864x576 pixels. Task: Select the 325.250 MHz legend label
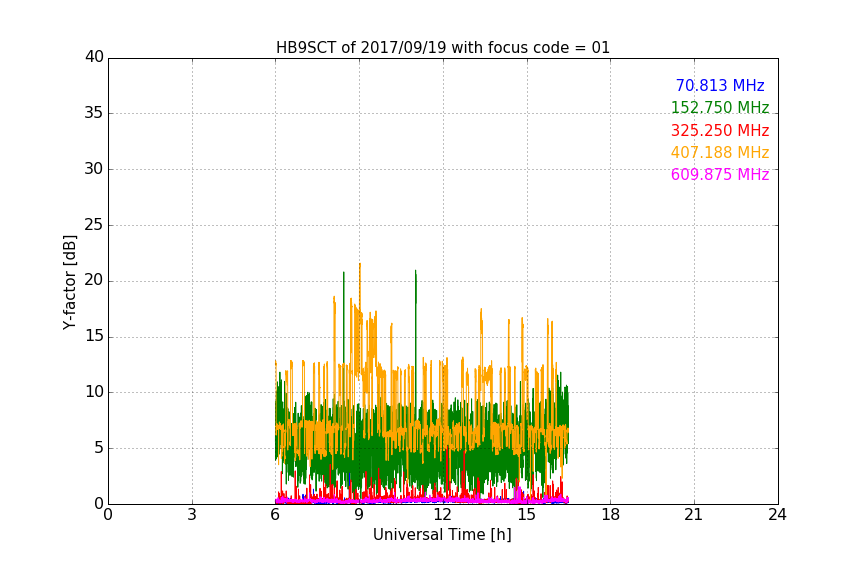[x=720, y=130]
